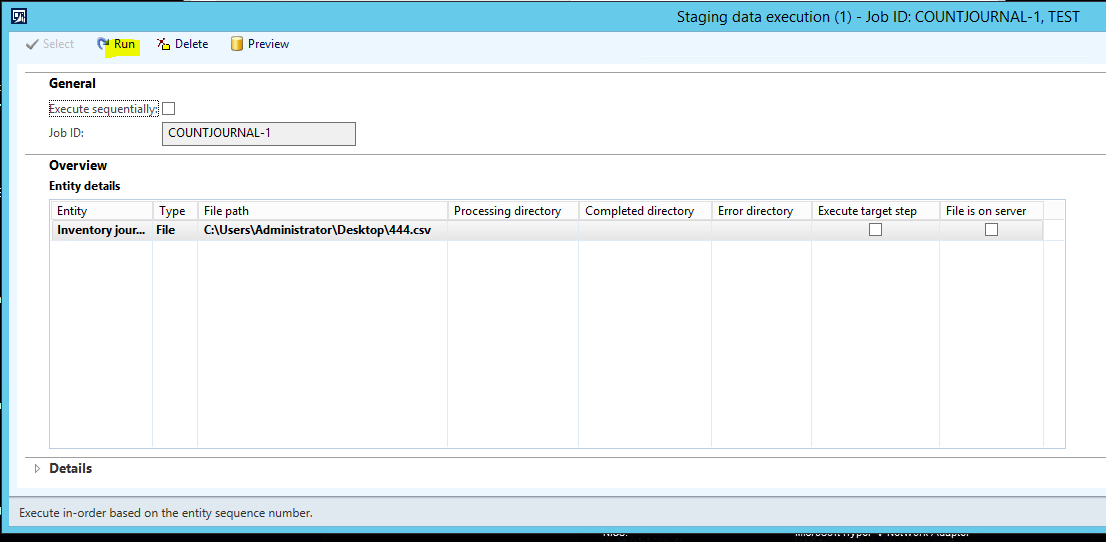The image size is (1106, 542).
Task: Enable Execute target step checkbox
Action: click(875, 229)
